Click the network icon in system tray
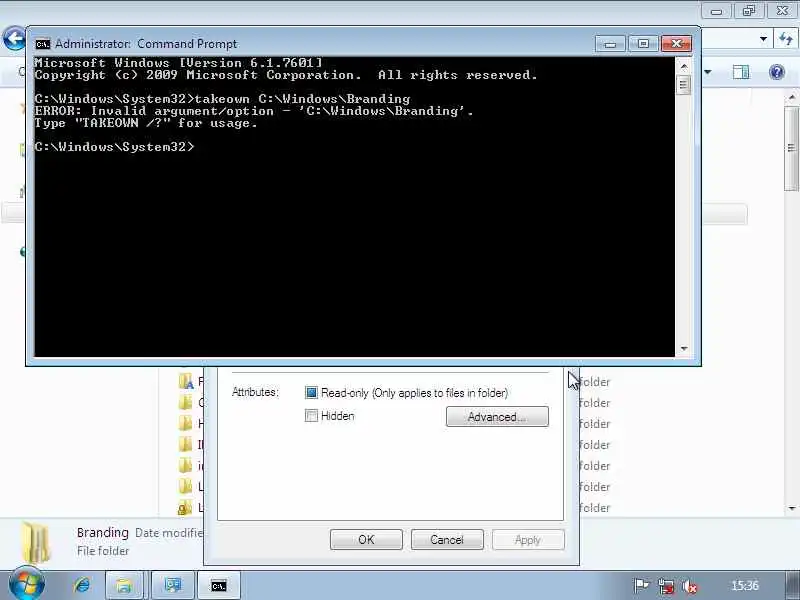This screenshot has width=800, height=600. [x=666, y=586]
